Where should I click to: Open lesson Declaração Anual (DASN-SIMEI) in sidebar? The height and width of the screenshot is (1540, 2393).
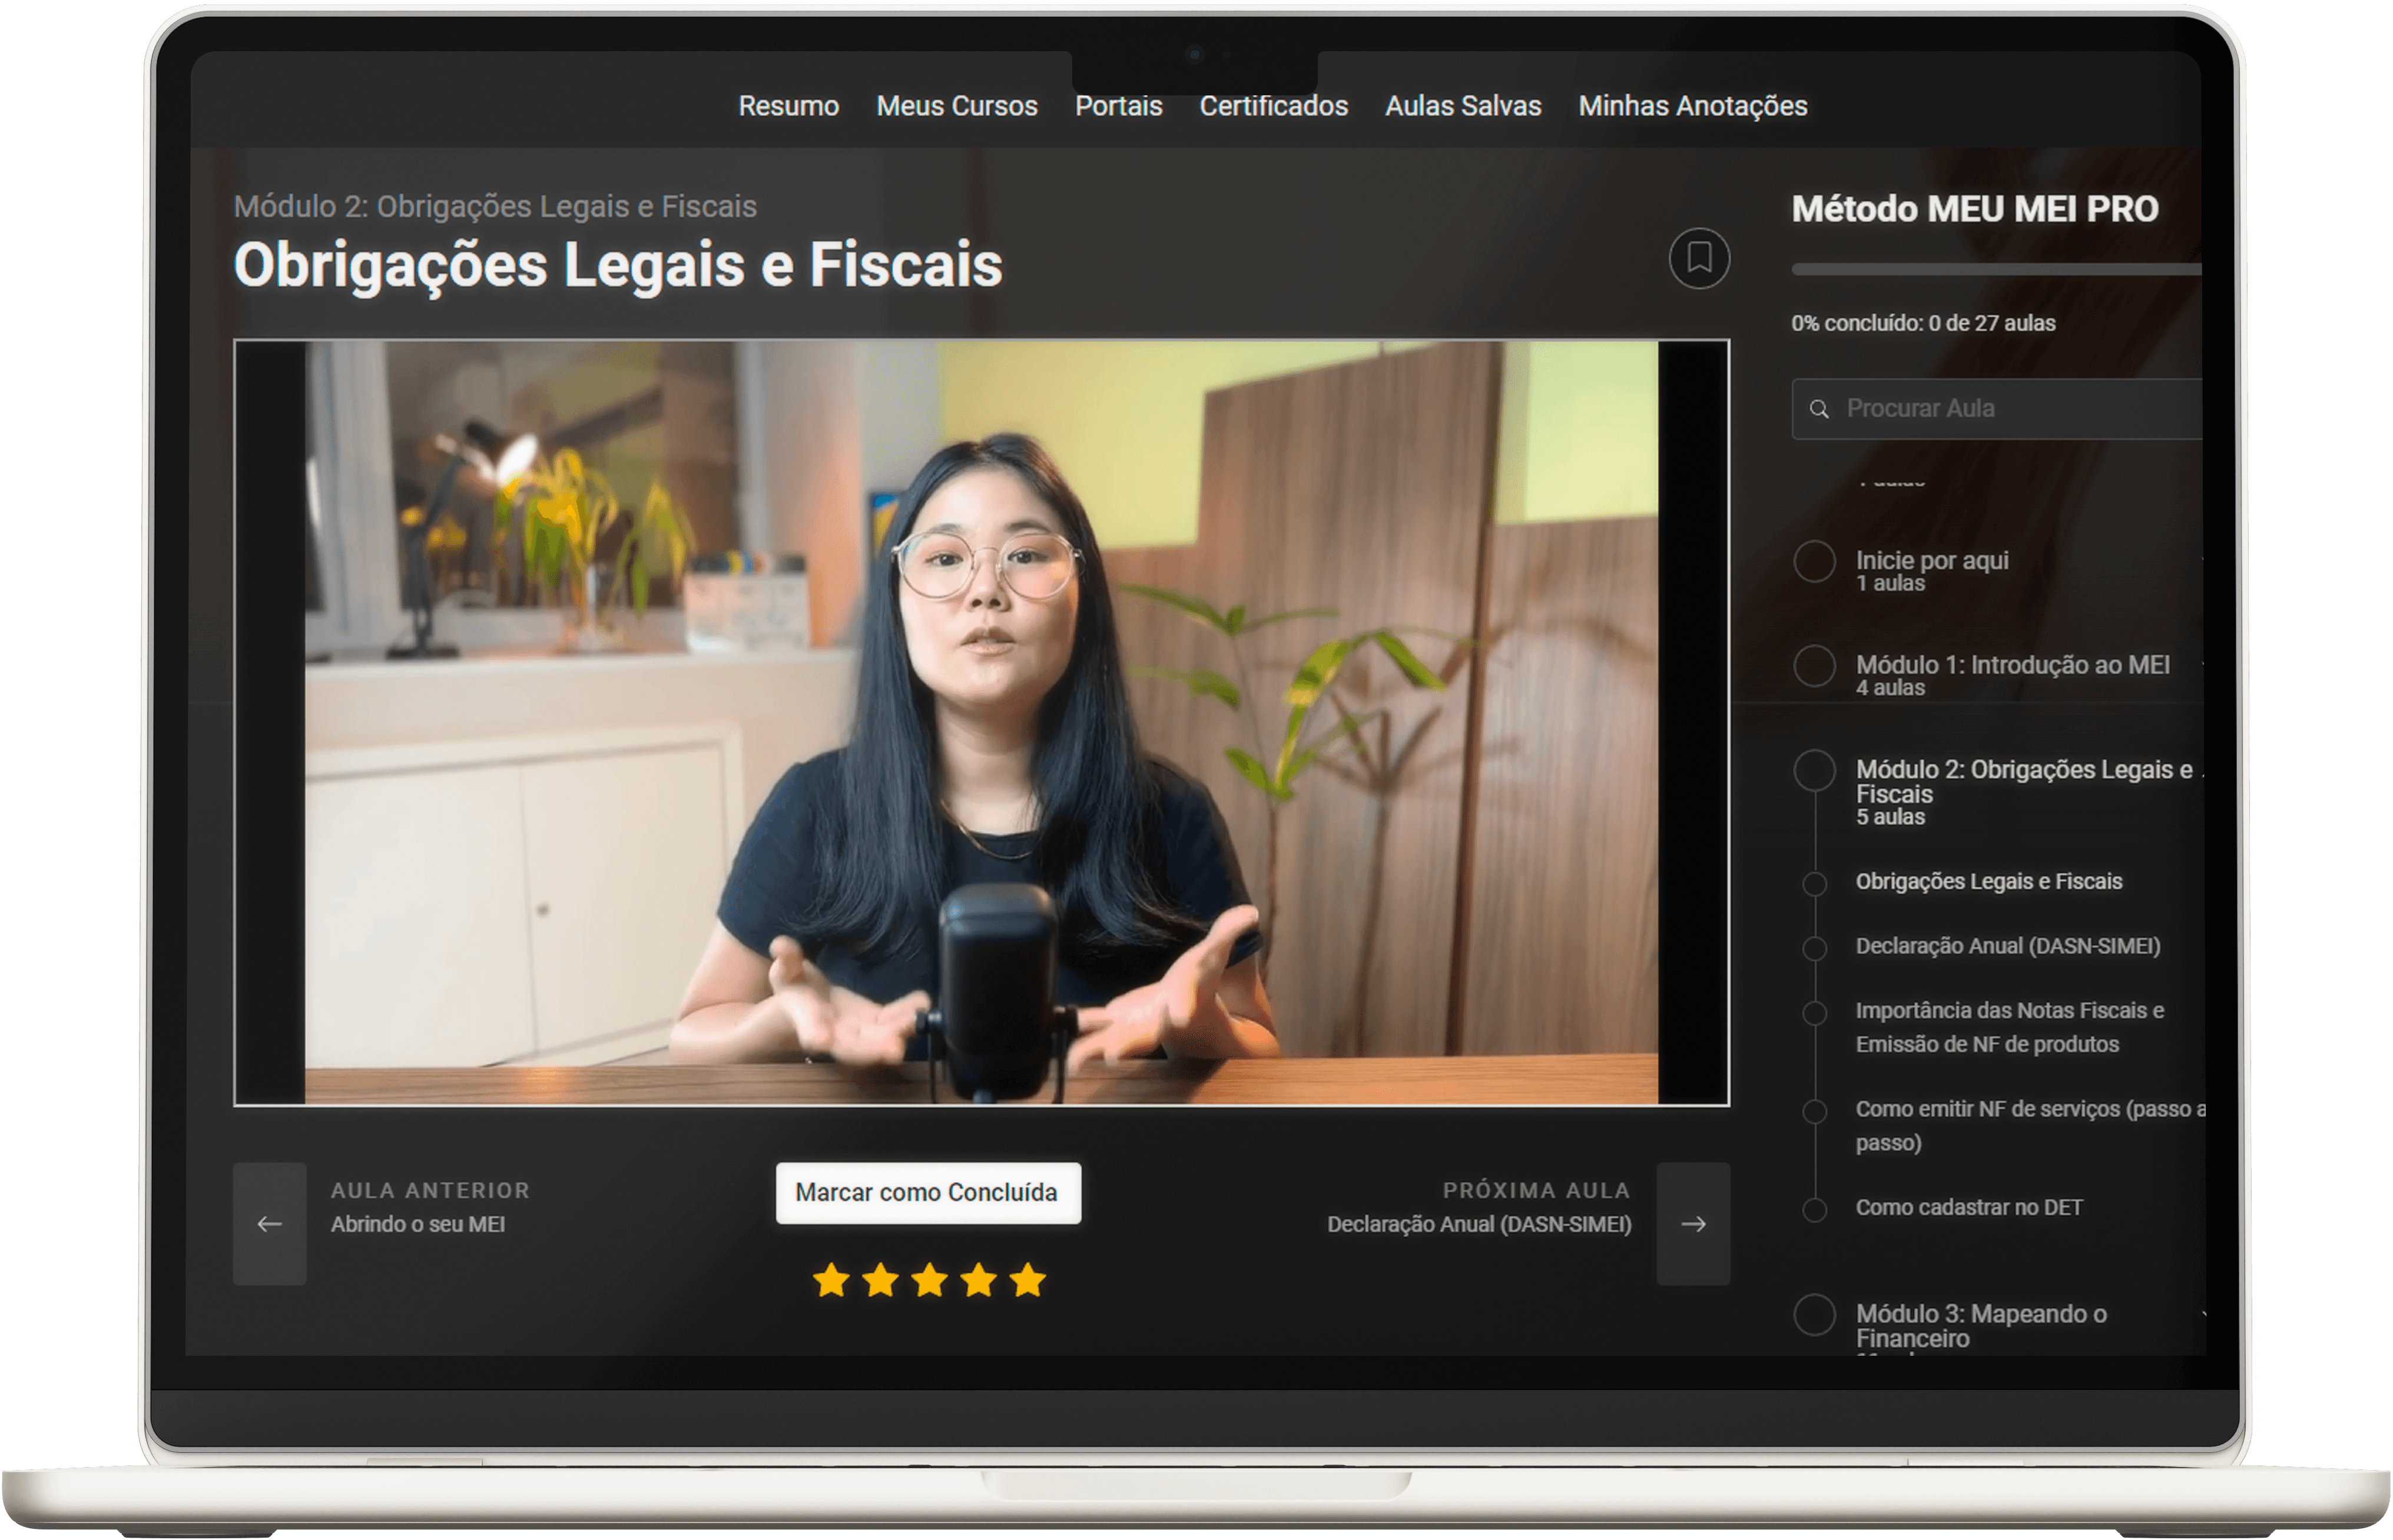(x=2007, y=946)
